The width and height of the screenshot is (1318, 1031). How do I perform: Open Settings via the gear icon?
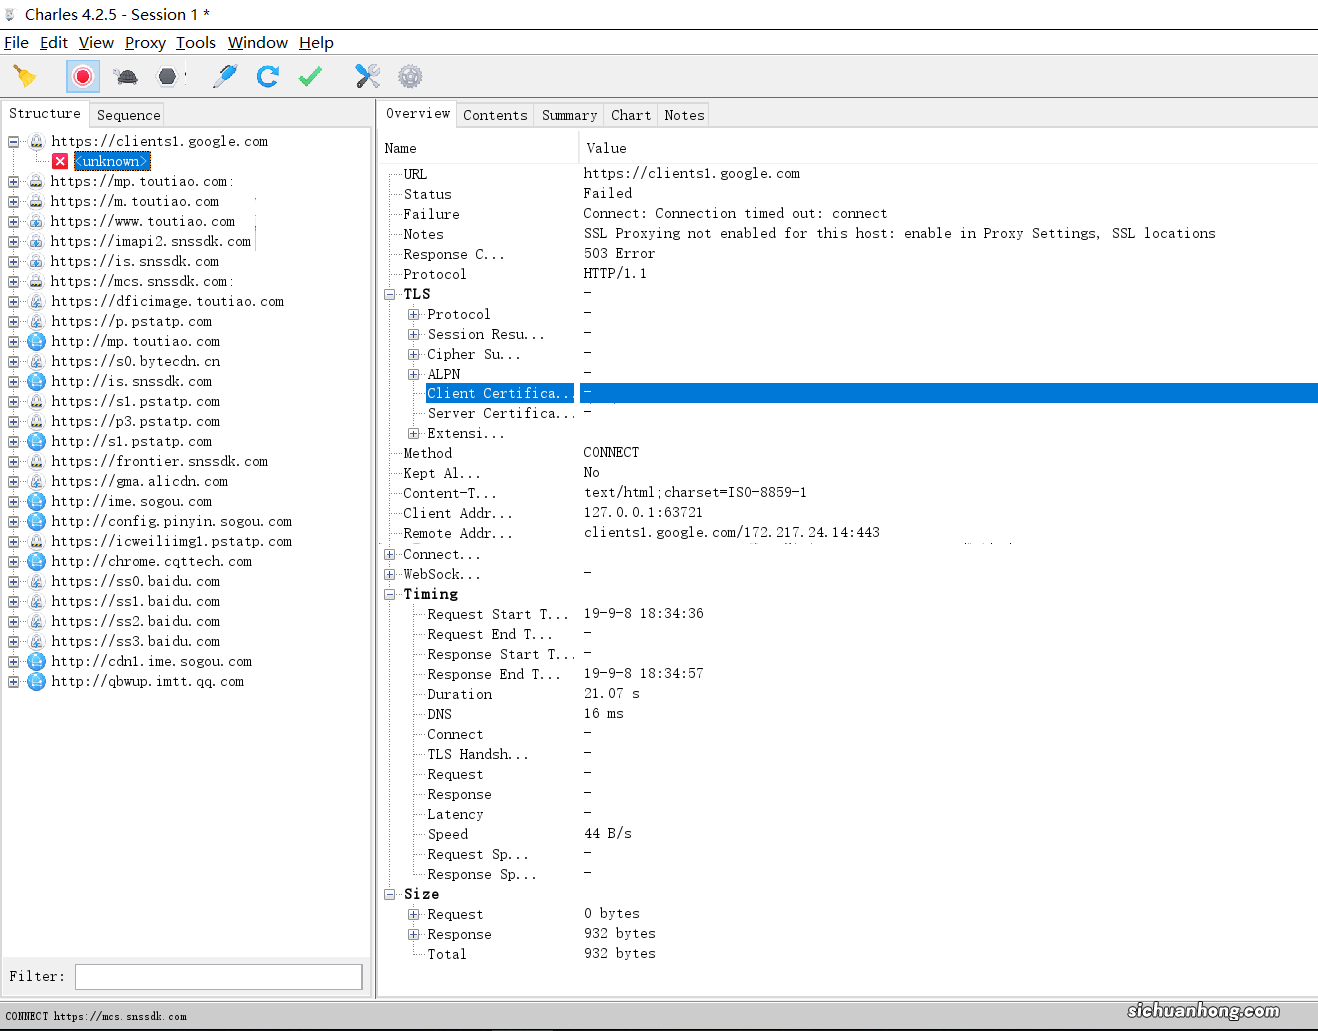[x=410, y=76]
